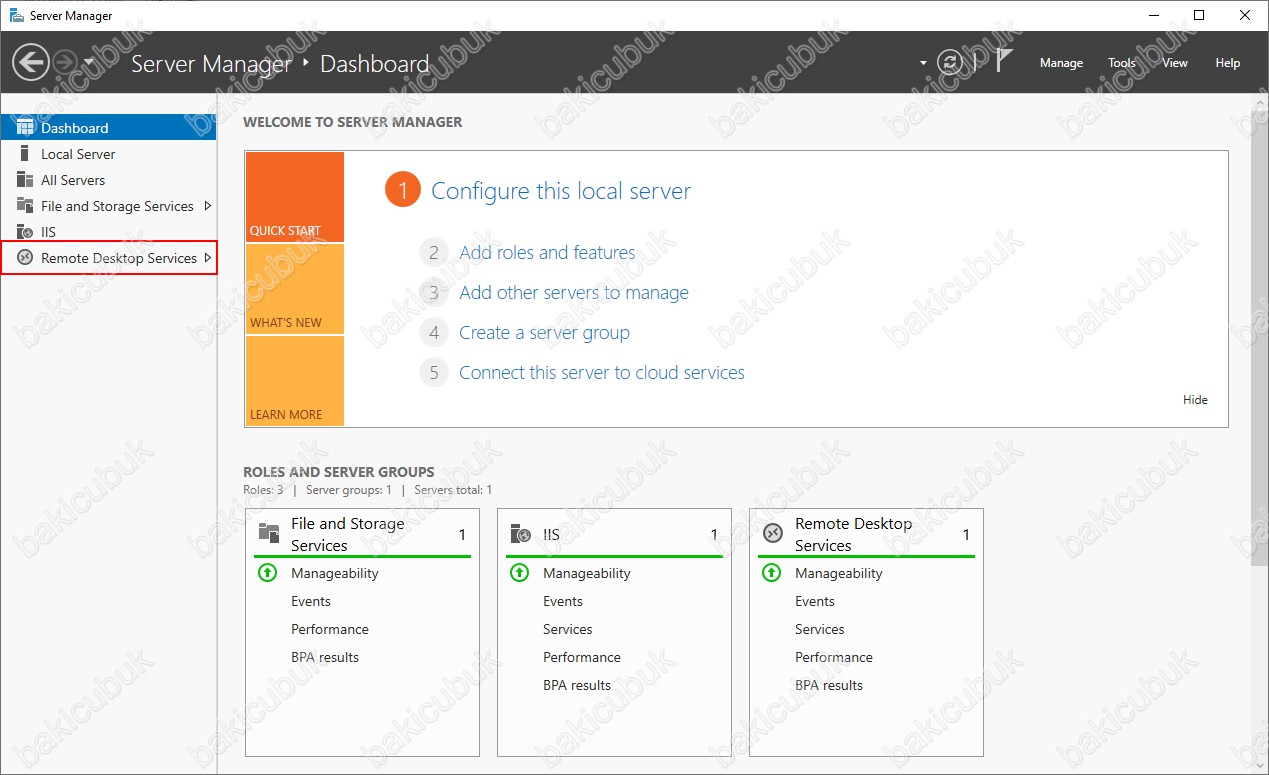Select the QUICK START tile
1269x775 pixels.
pos(294,197)
